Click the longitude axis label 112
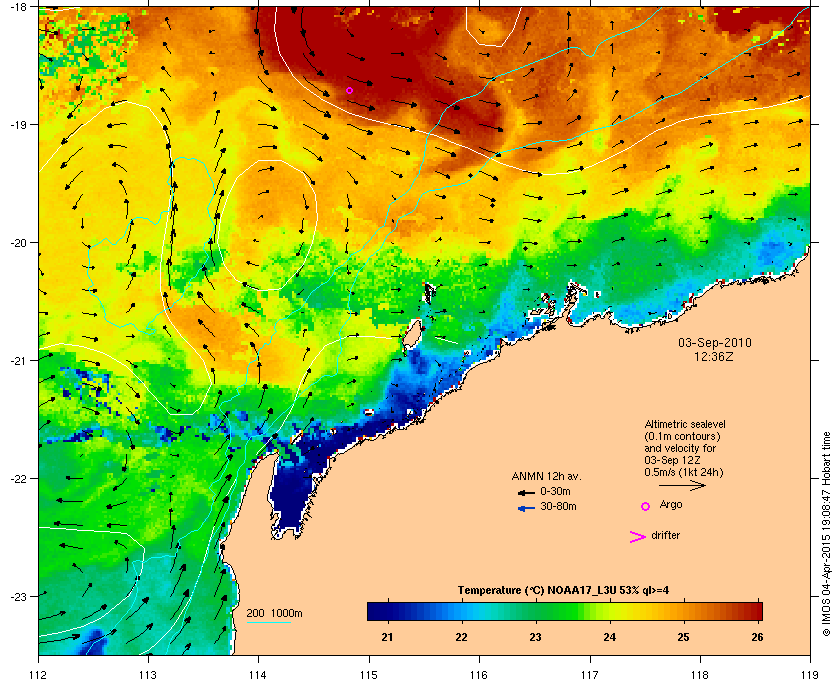The width and height of the screenshot is (840, 680). pos(39,675)
